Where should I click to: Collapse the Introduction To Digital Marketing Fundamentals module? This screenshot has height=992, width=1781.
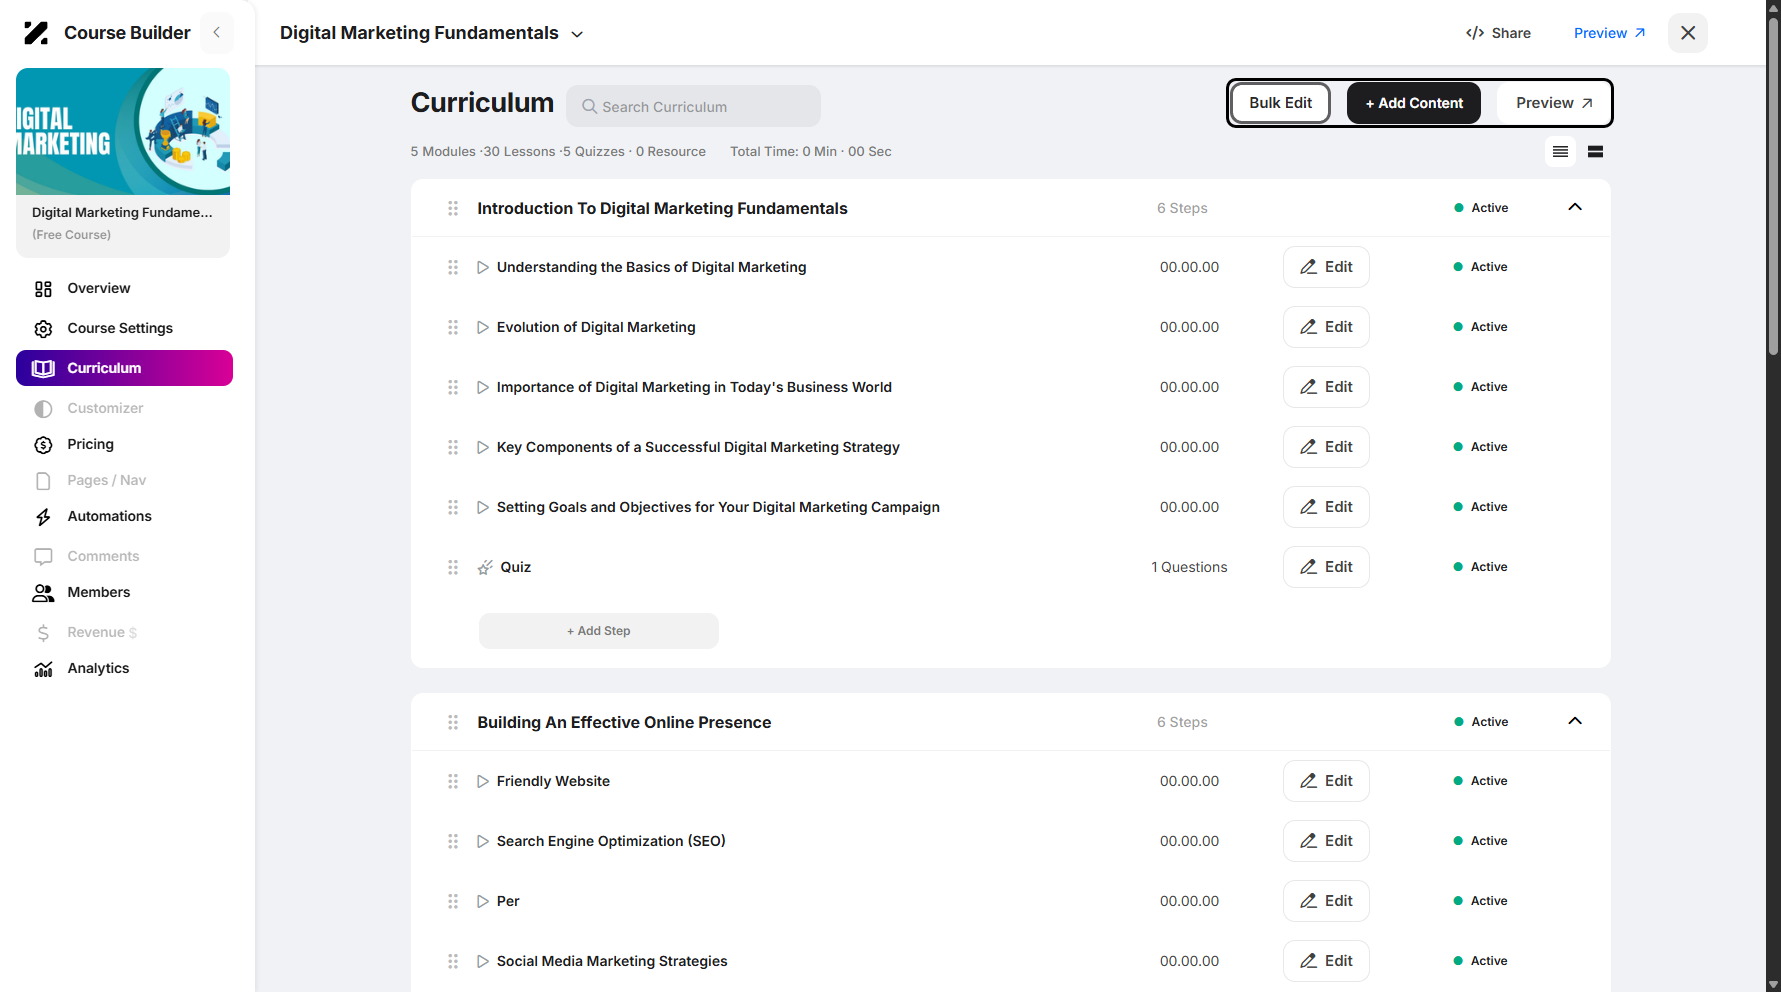tap(1575, 207)
